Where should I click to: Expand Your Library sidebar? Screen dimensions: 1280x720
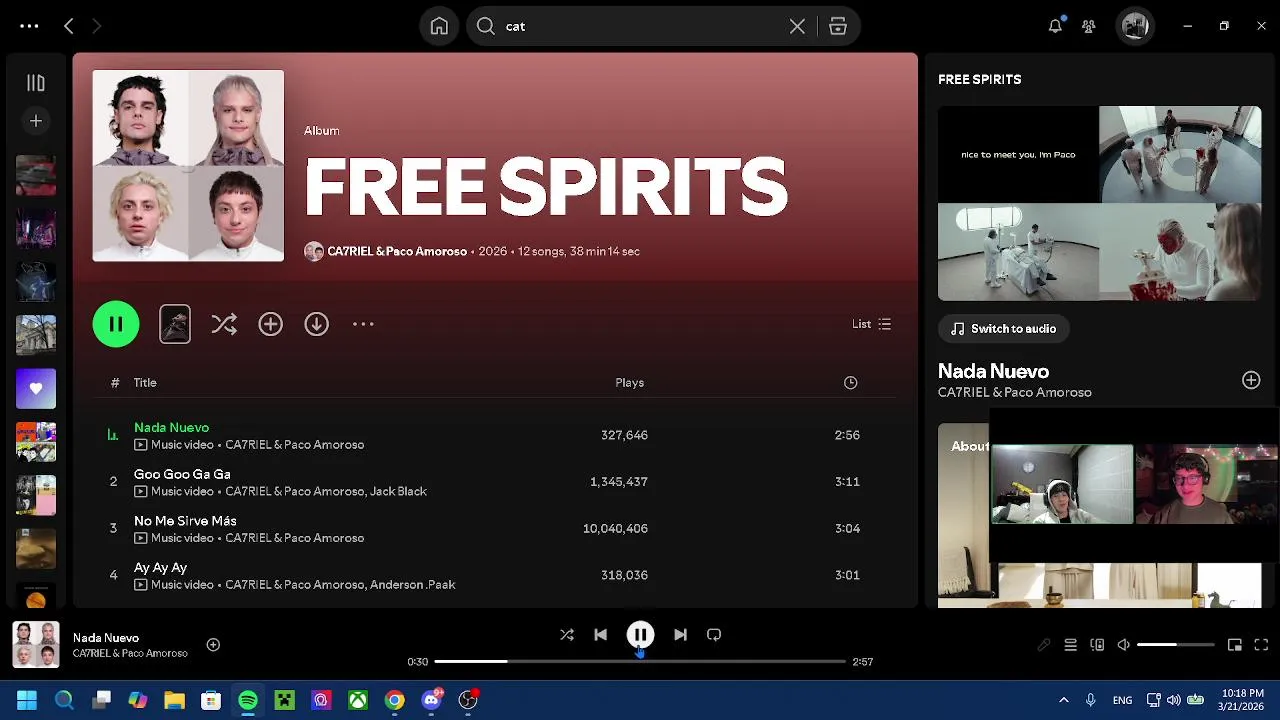tap(36, 83)
